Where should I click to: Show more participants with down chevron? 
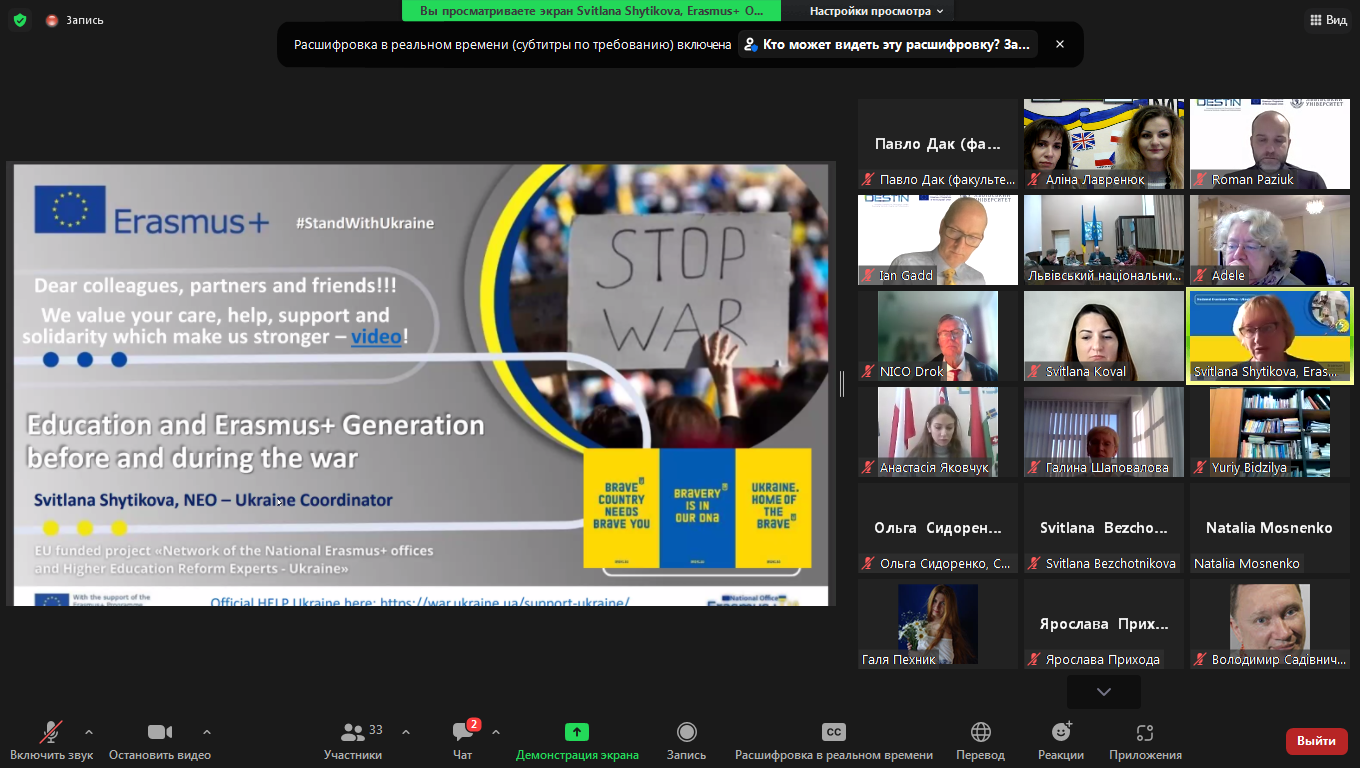click(1104, 692)
